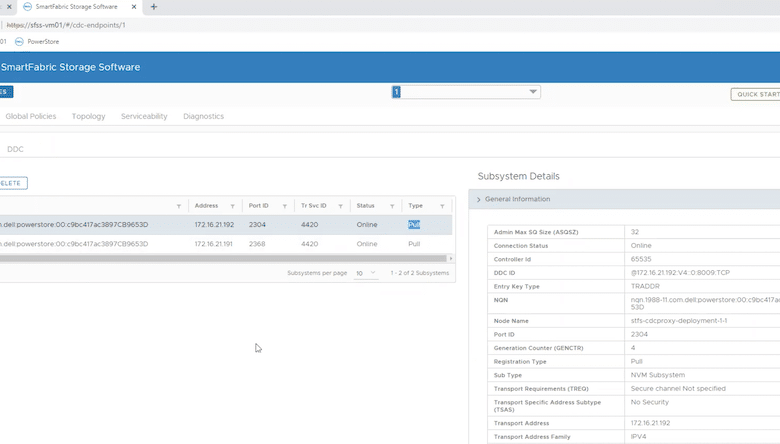Filter the first column before Address
The width and height of the screenshot is (780, 444).
179,206
